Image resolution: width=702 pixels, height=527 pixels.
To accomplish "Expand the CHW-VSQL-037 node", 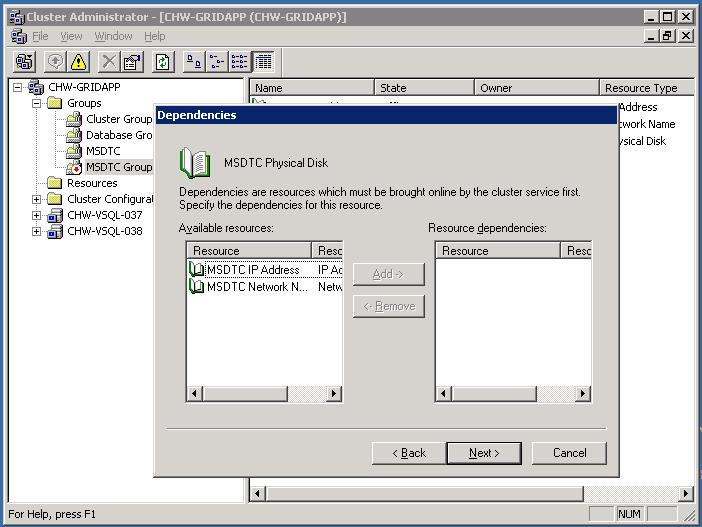I will point(37,215).
